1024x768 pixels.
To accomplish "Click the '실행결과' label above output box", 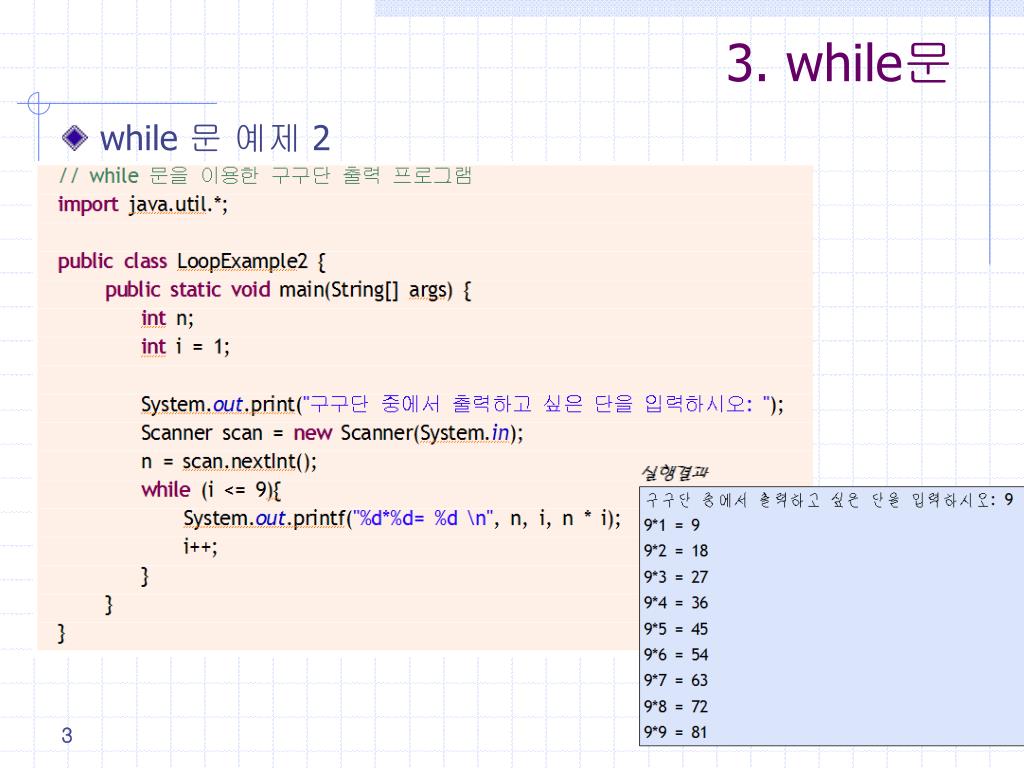I will pos(674,472).
